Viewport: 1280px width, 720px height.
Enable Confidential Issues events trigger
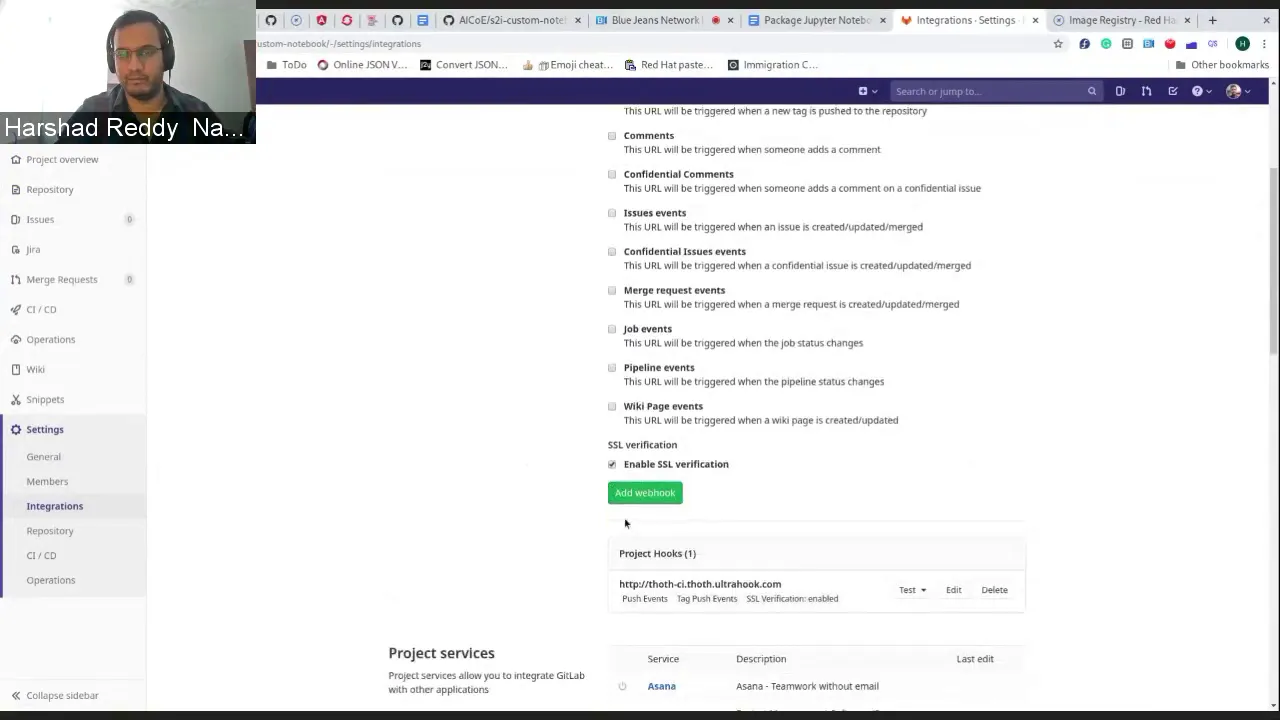point(612,252)
